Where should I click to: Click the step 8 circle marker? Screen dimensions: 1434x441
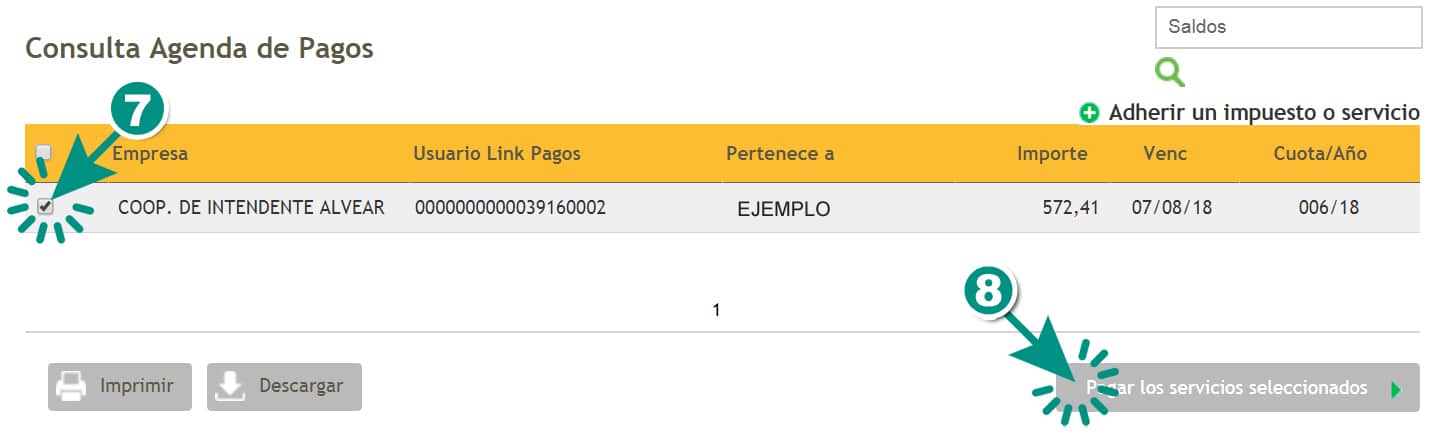point(988,292)
